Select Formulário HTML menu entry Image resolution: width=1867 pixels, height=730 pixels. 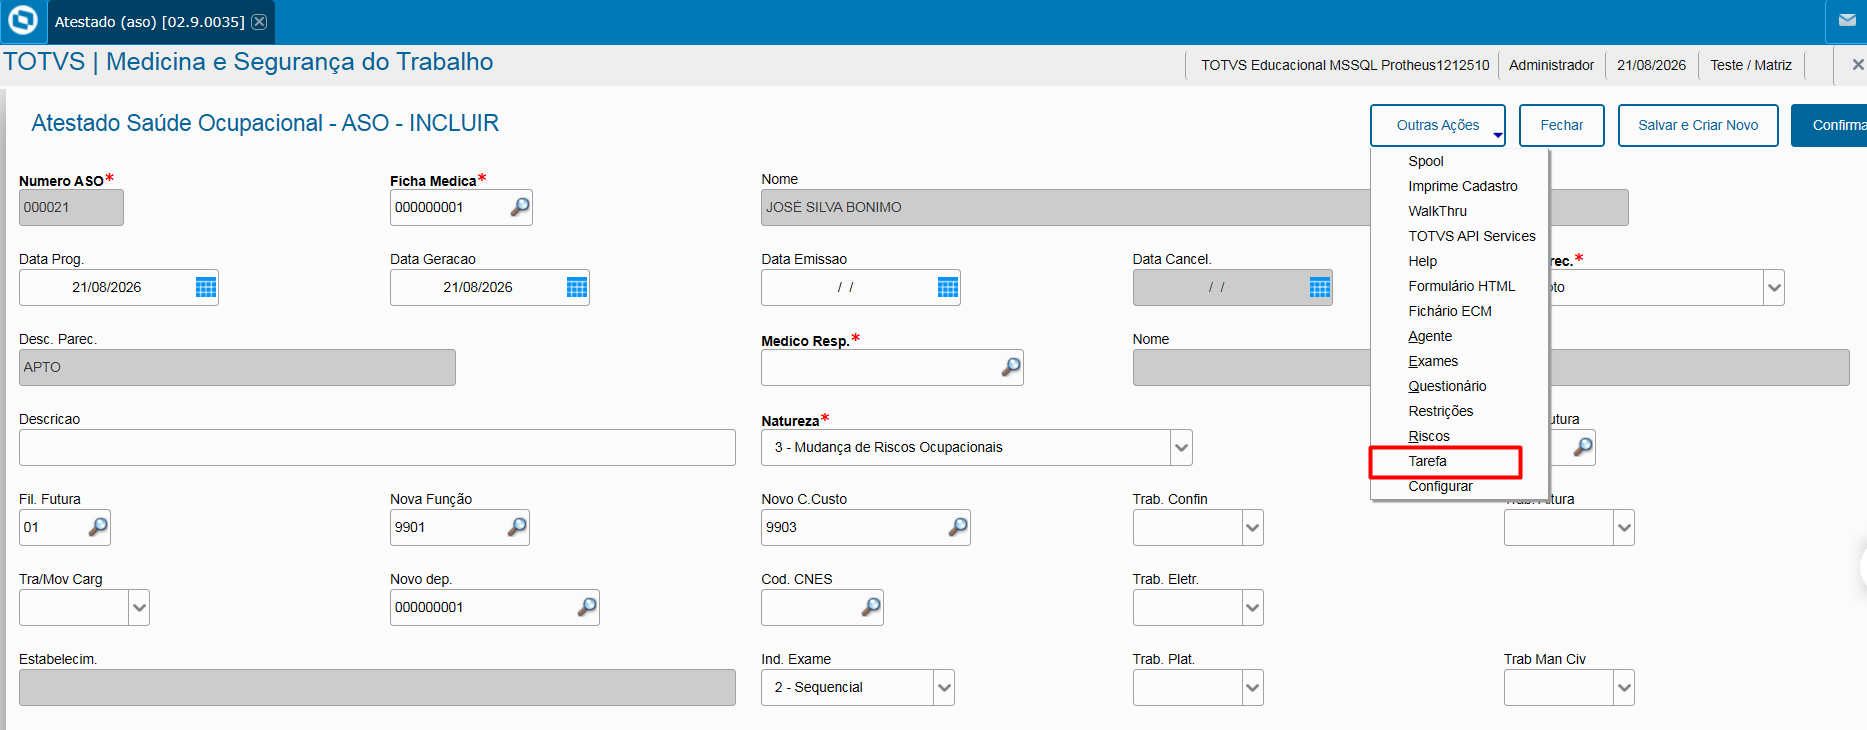pyautogui.click(x=1462, y=286)
